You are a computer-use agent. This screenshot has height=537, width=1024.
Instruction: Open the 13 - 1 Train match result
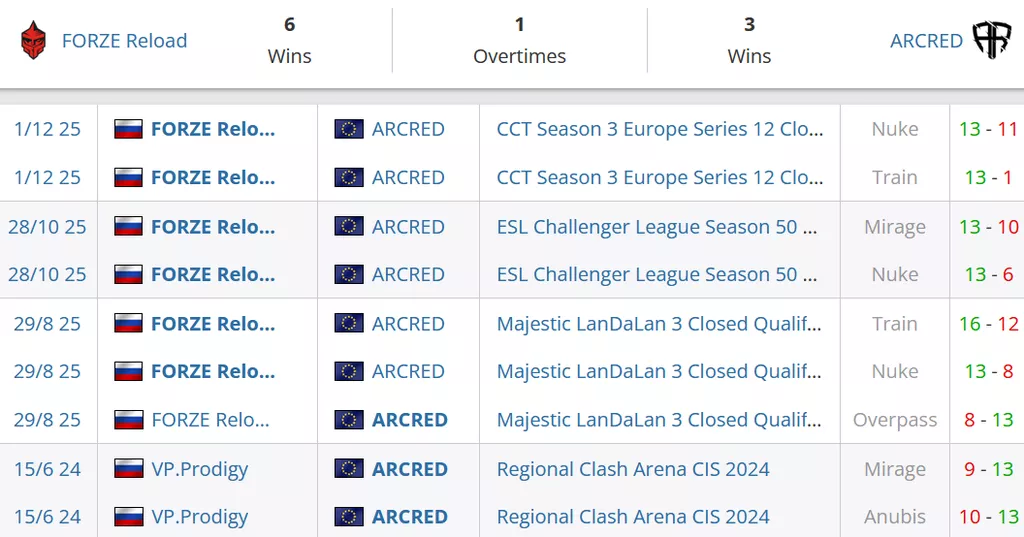coord(988,177)
